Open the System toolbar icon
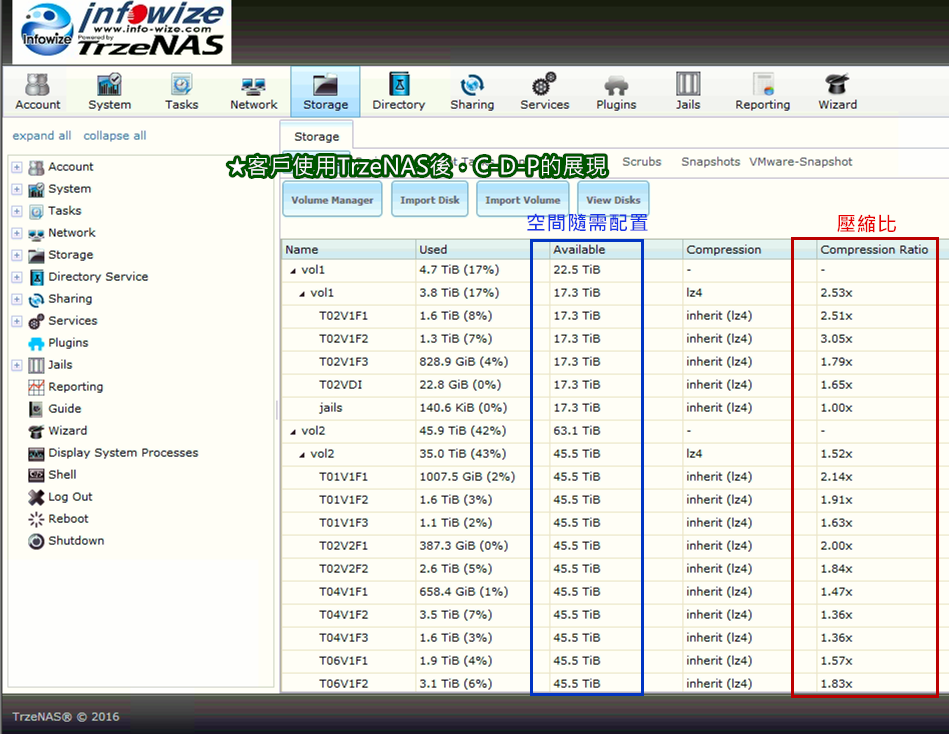Image resolution: width=949 pixels, height=734 pixels. pos(110,91)
